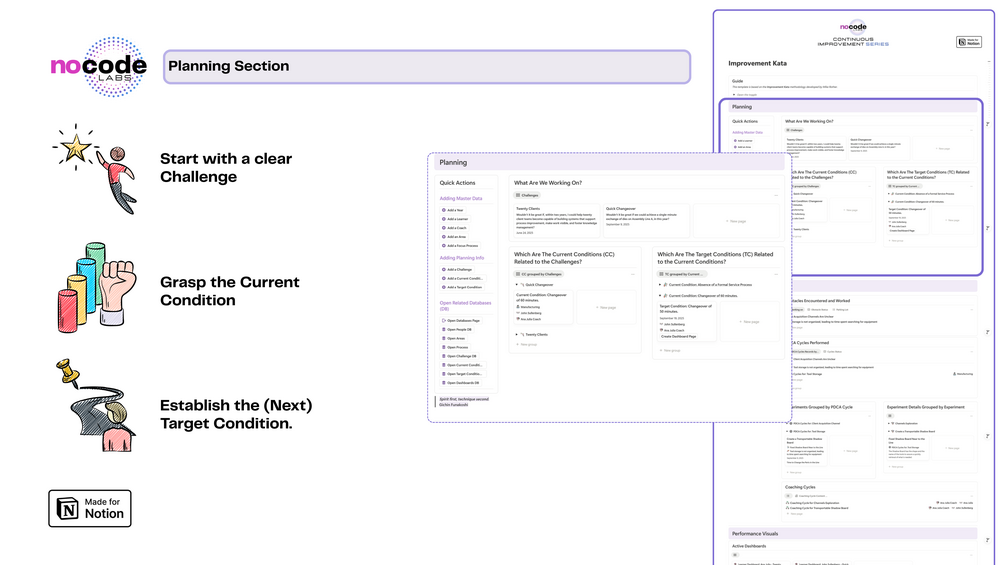1005x565 pixels.
Task: Click Ana Julia Coach in the enlarged Target Condition card
Action: click(672, 331)
